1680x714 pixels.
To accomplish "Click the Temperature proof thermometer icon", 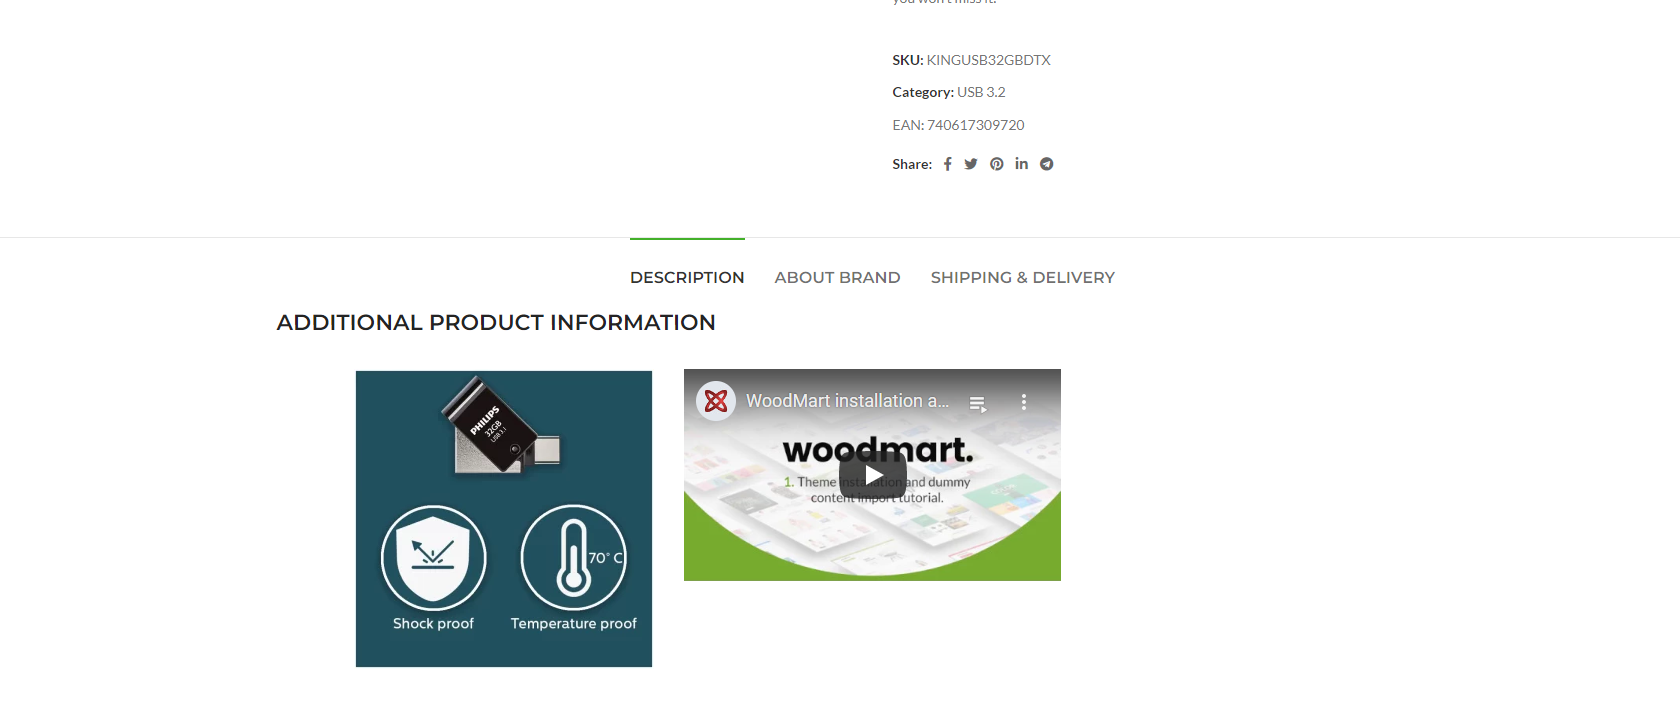I will point(574,557).
